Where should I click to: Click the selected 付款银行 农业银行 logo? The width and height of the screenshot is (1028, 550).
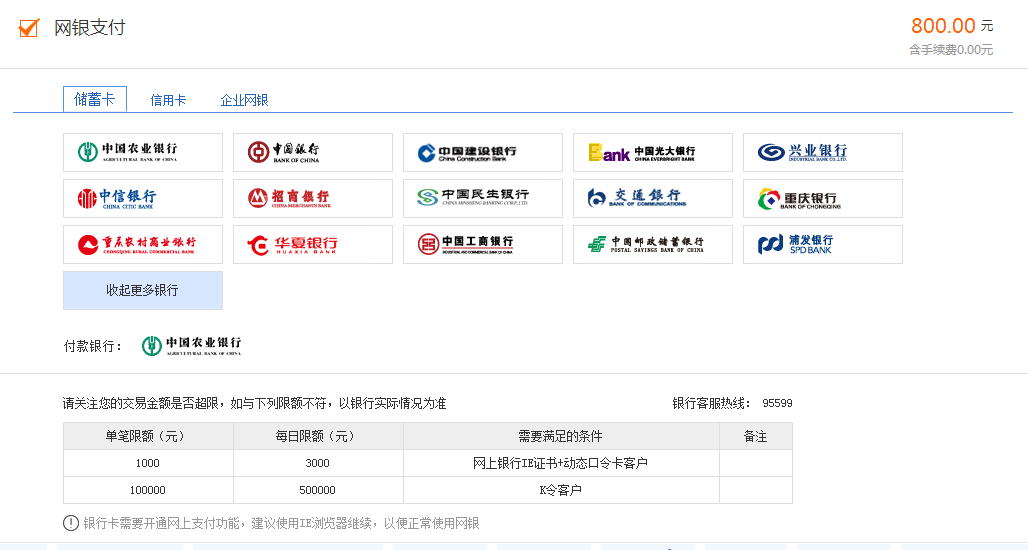192,345
